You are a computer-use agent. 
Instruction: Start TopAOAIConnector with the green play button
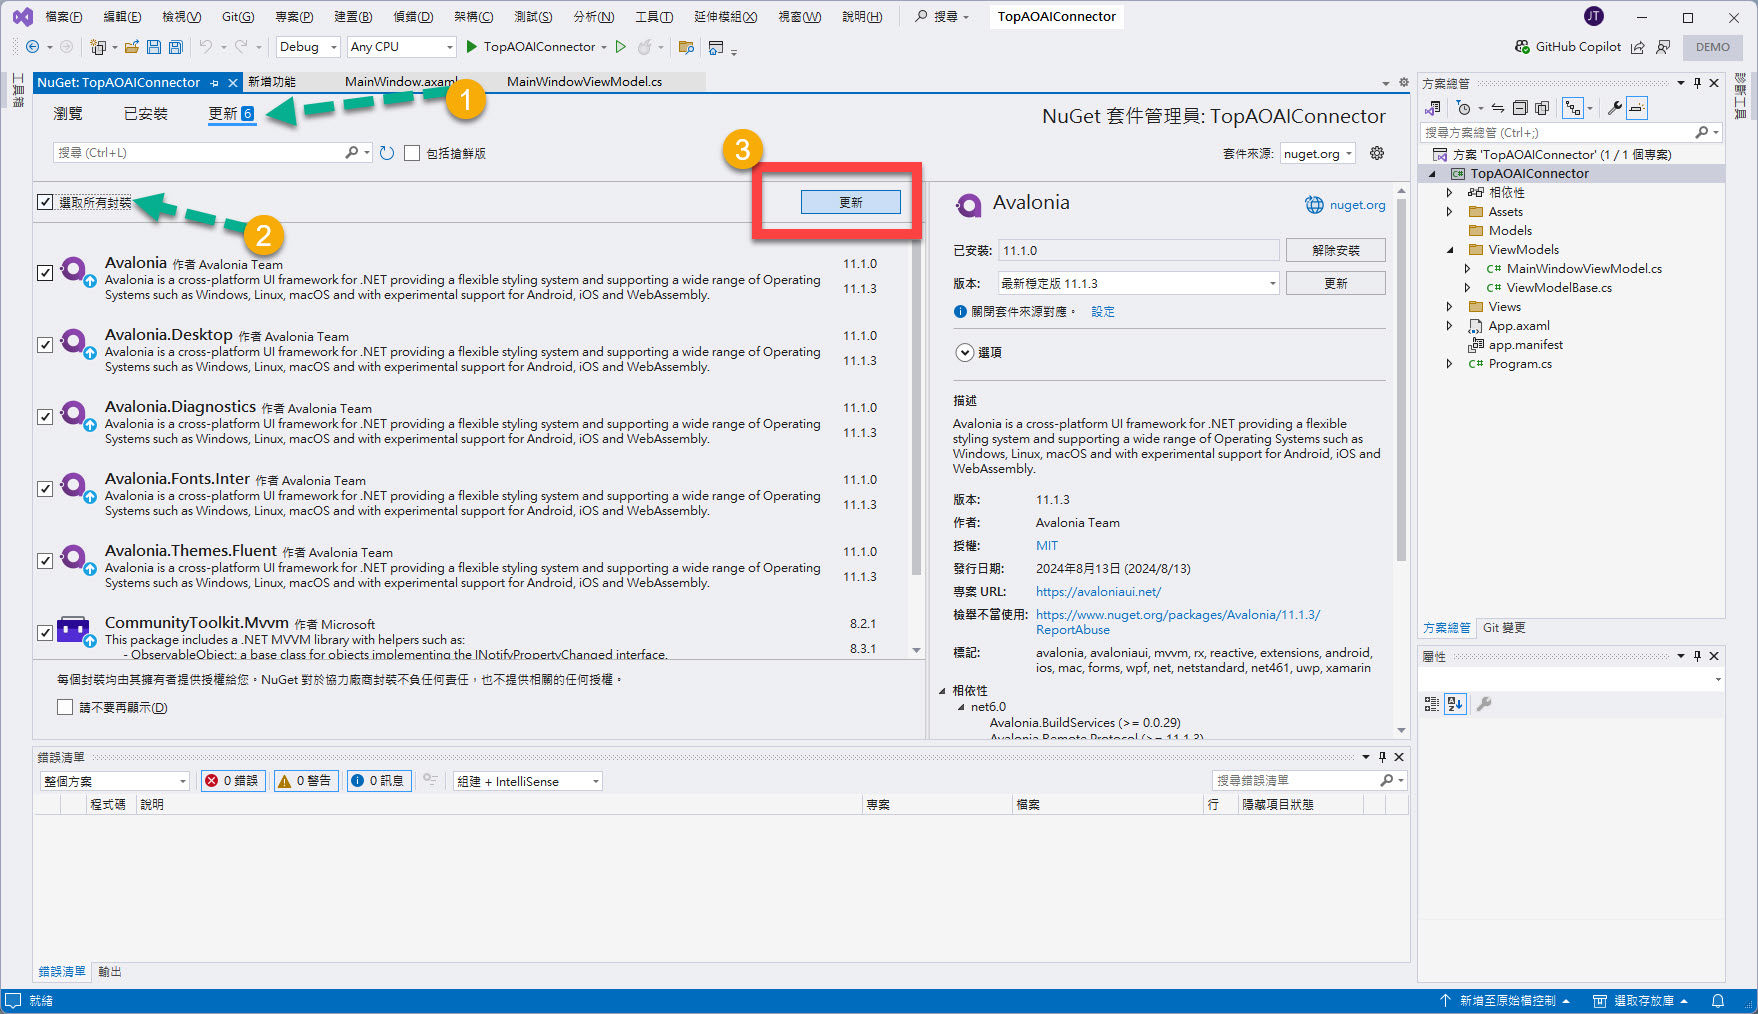coord(472,47)
